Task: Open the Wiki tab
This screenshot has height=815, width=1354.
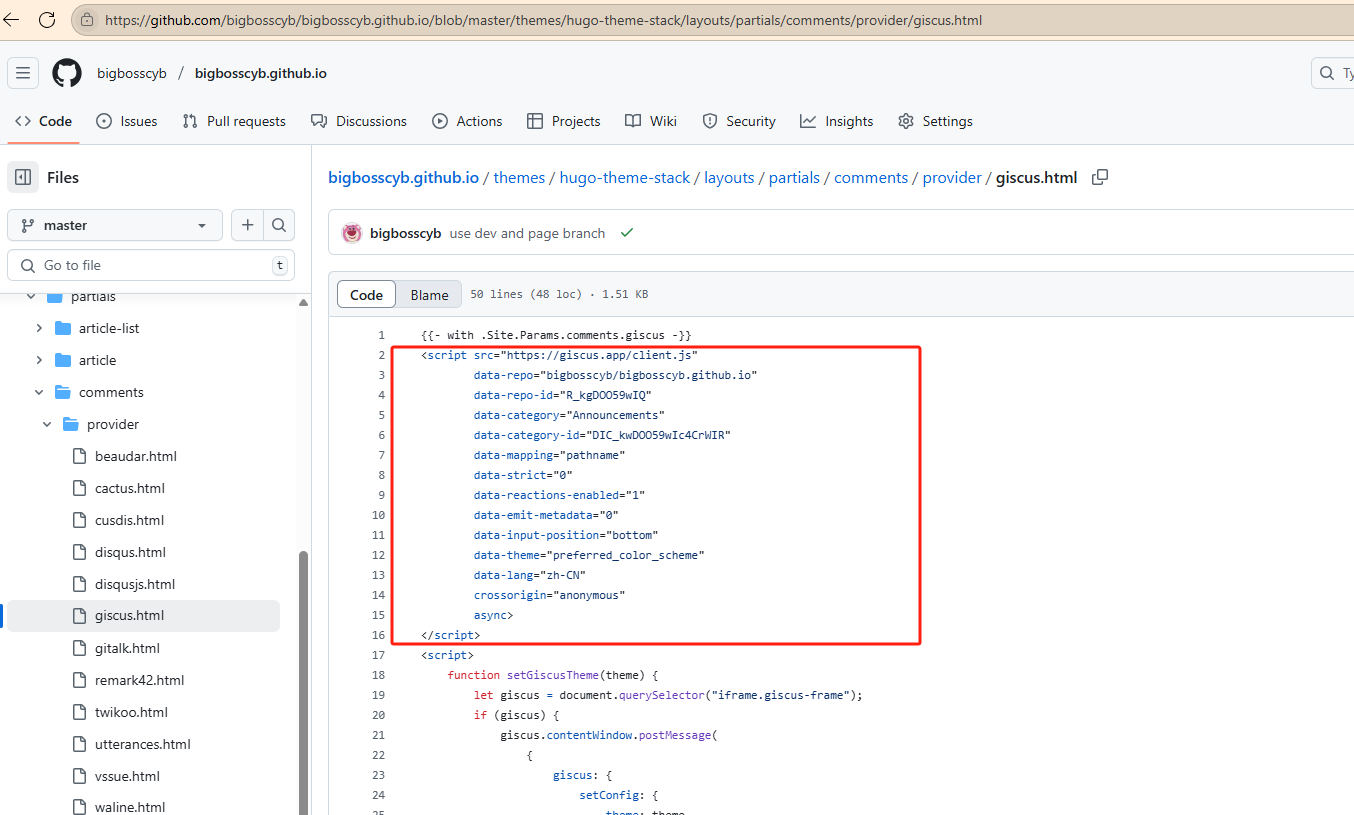Action: click(651, 121)
